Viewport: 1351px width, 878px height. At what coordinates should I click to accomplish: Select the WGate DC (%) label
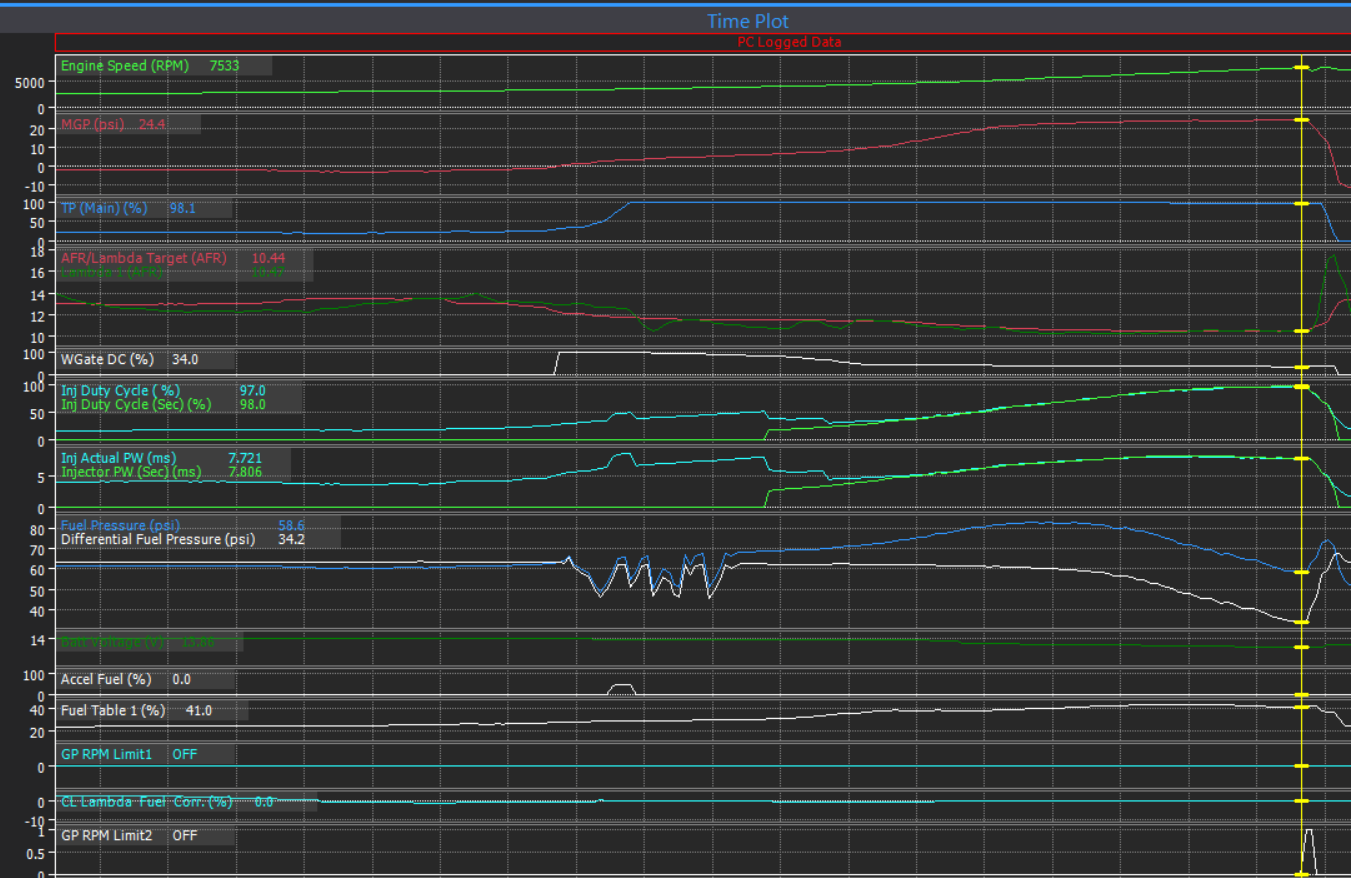[x=108, y=360]
